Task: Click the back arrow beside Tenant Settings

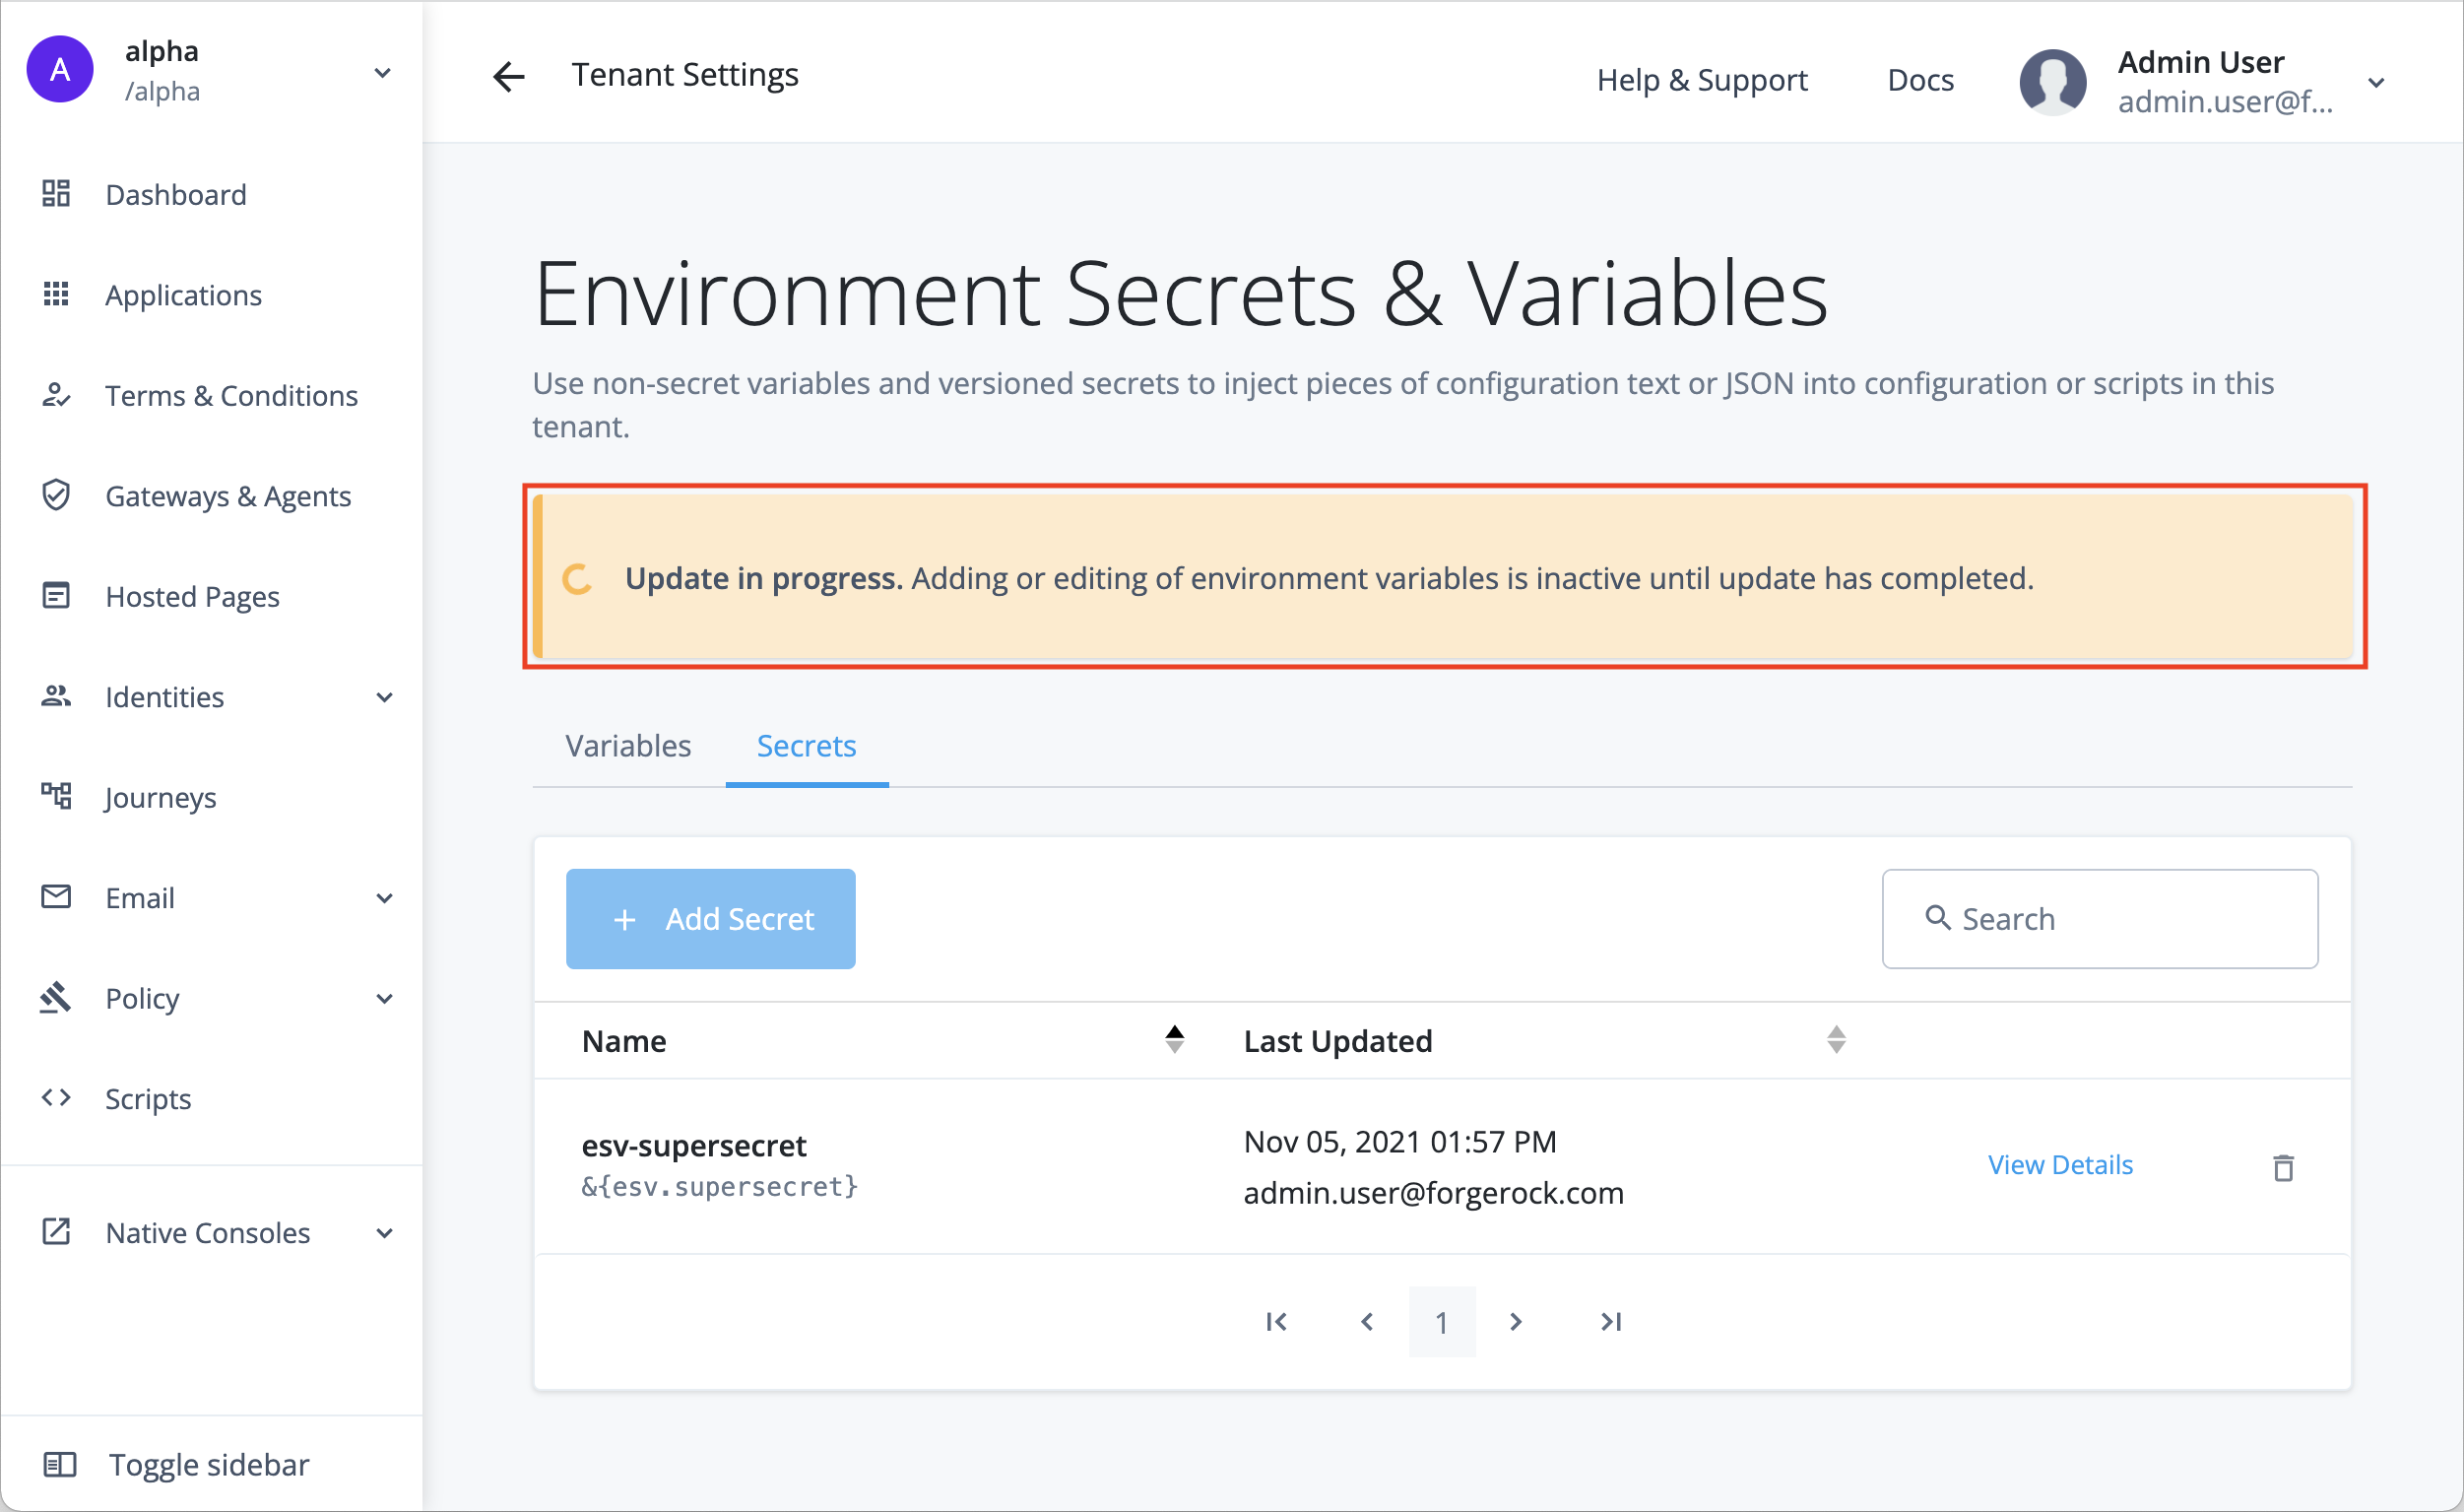Action: [x=509, y=76]
